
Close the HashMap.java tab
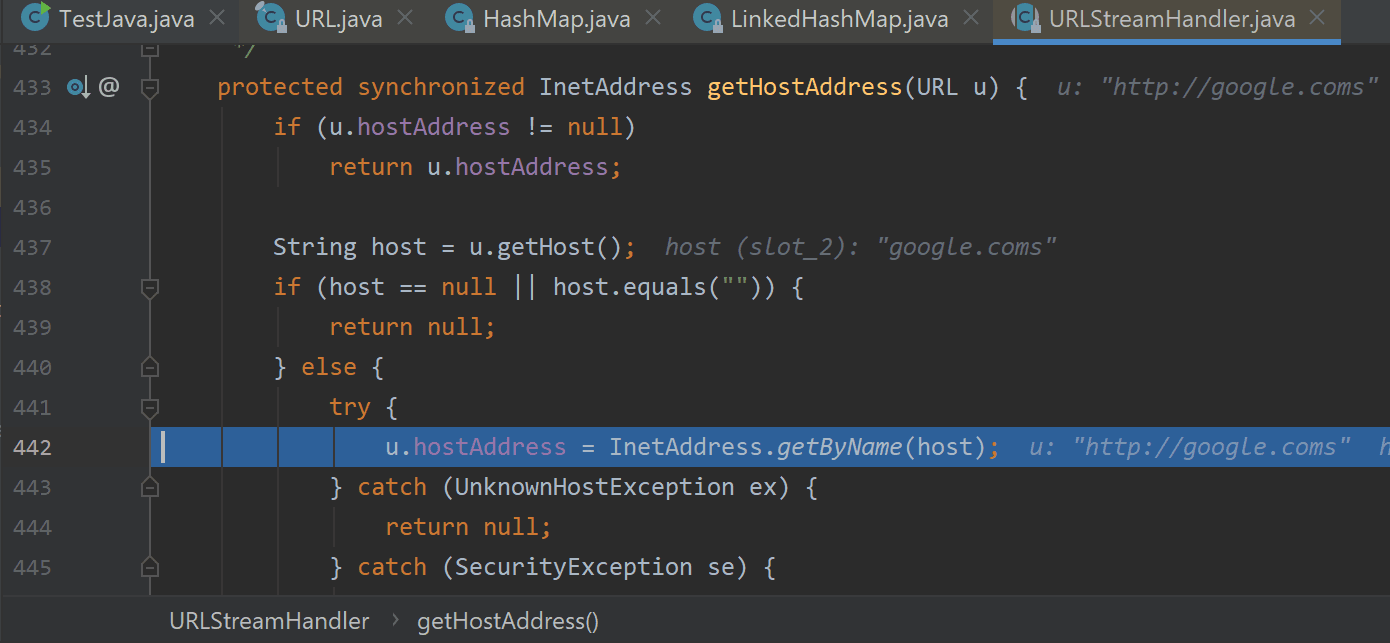point(653,18)
